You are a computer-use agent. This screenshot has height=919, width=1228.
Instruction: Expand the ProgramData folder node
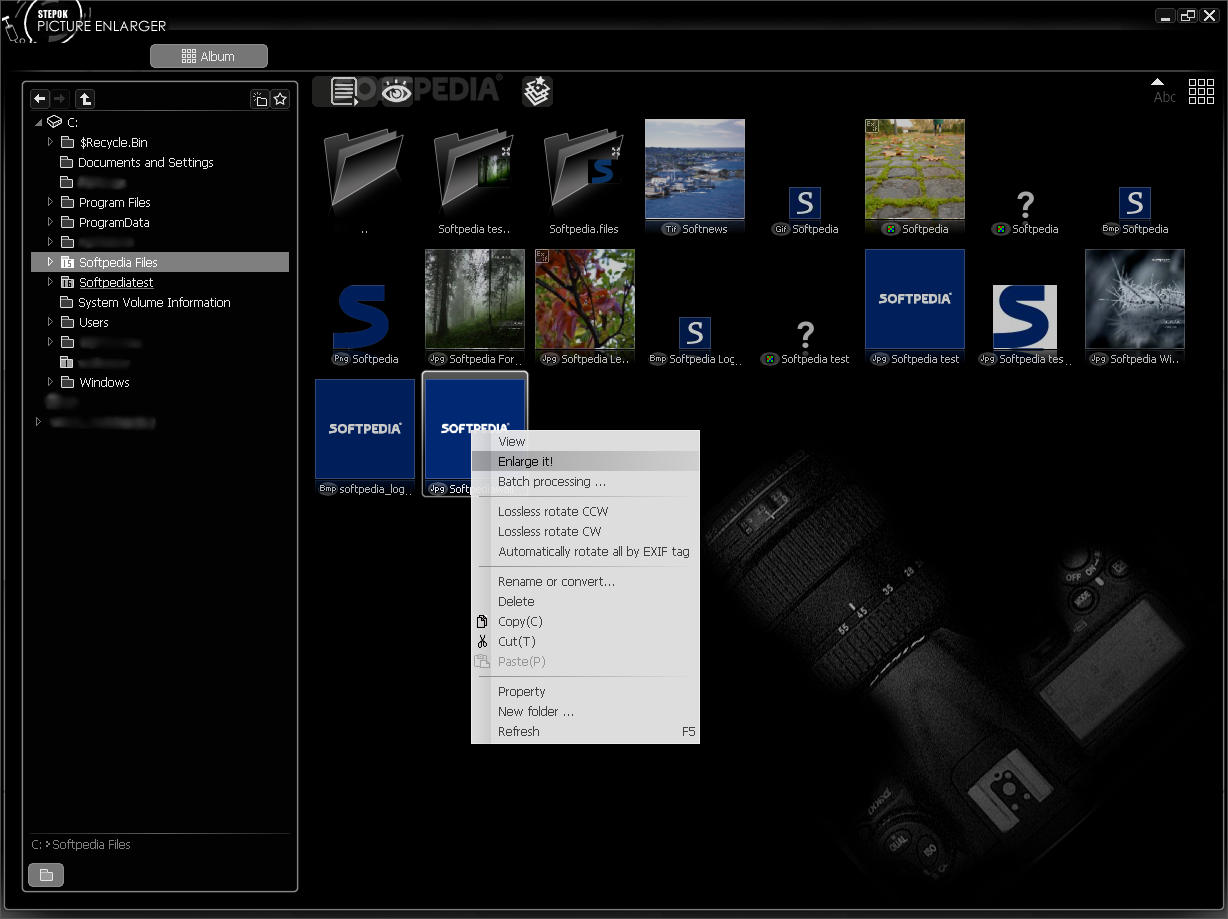tap(50, 222)
